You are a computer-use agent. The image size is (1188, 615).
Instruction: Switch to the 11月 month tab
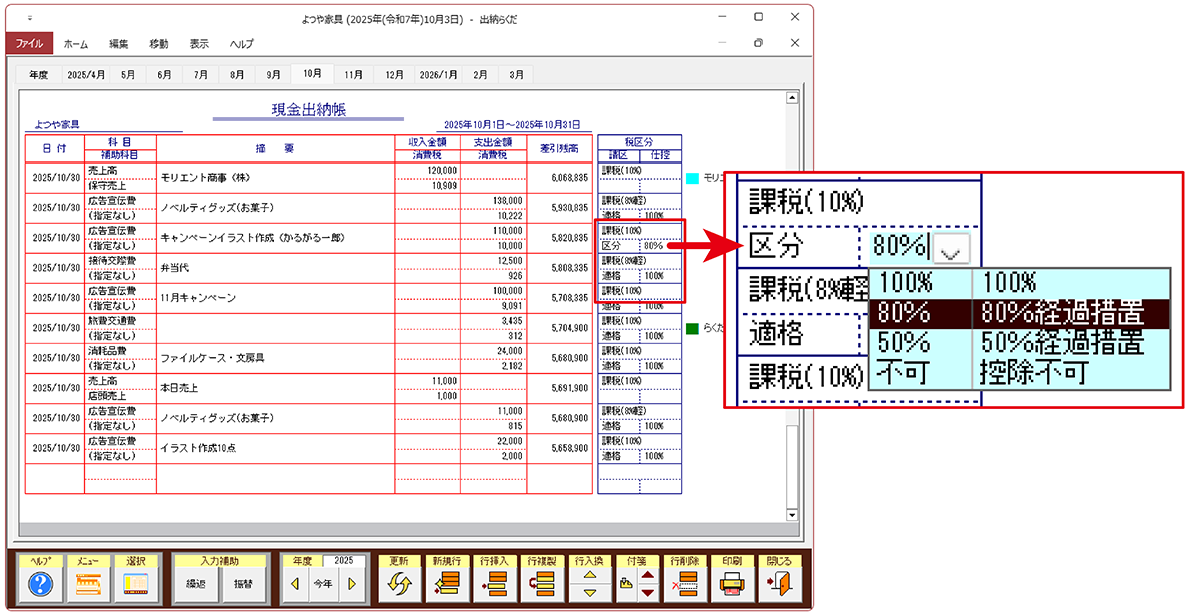353,75
